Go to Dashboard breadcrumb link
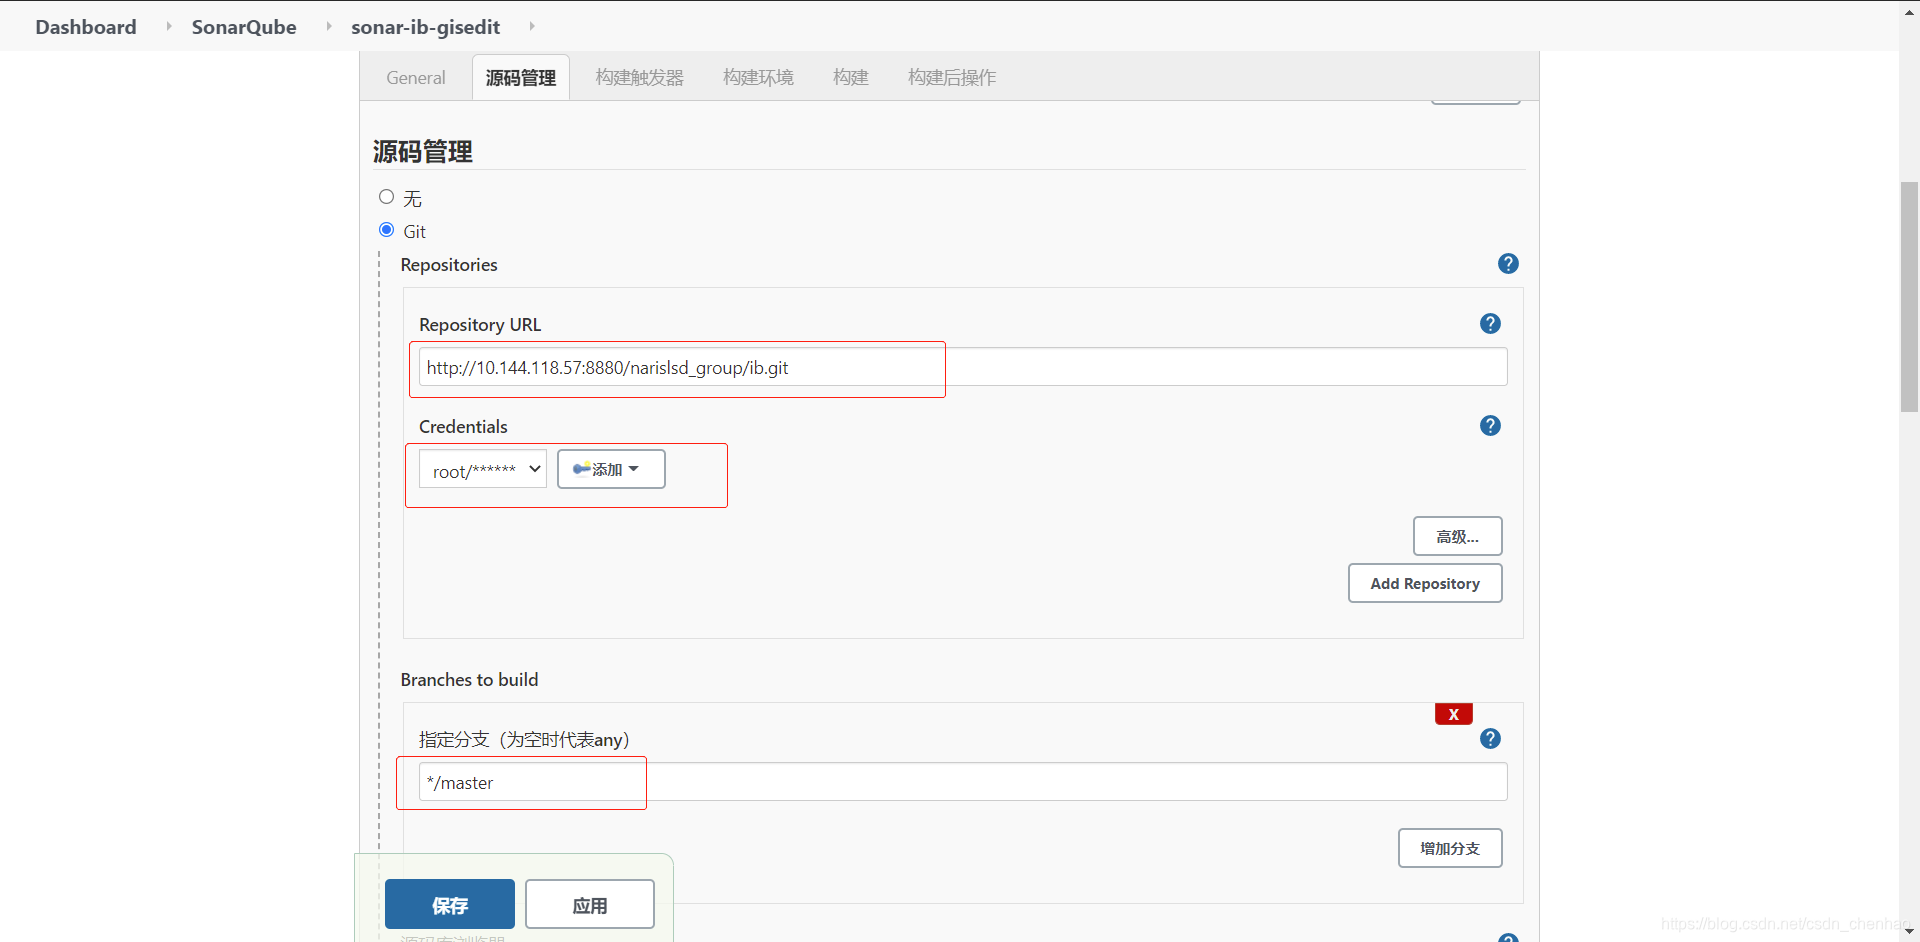 (x=86, y=27)
